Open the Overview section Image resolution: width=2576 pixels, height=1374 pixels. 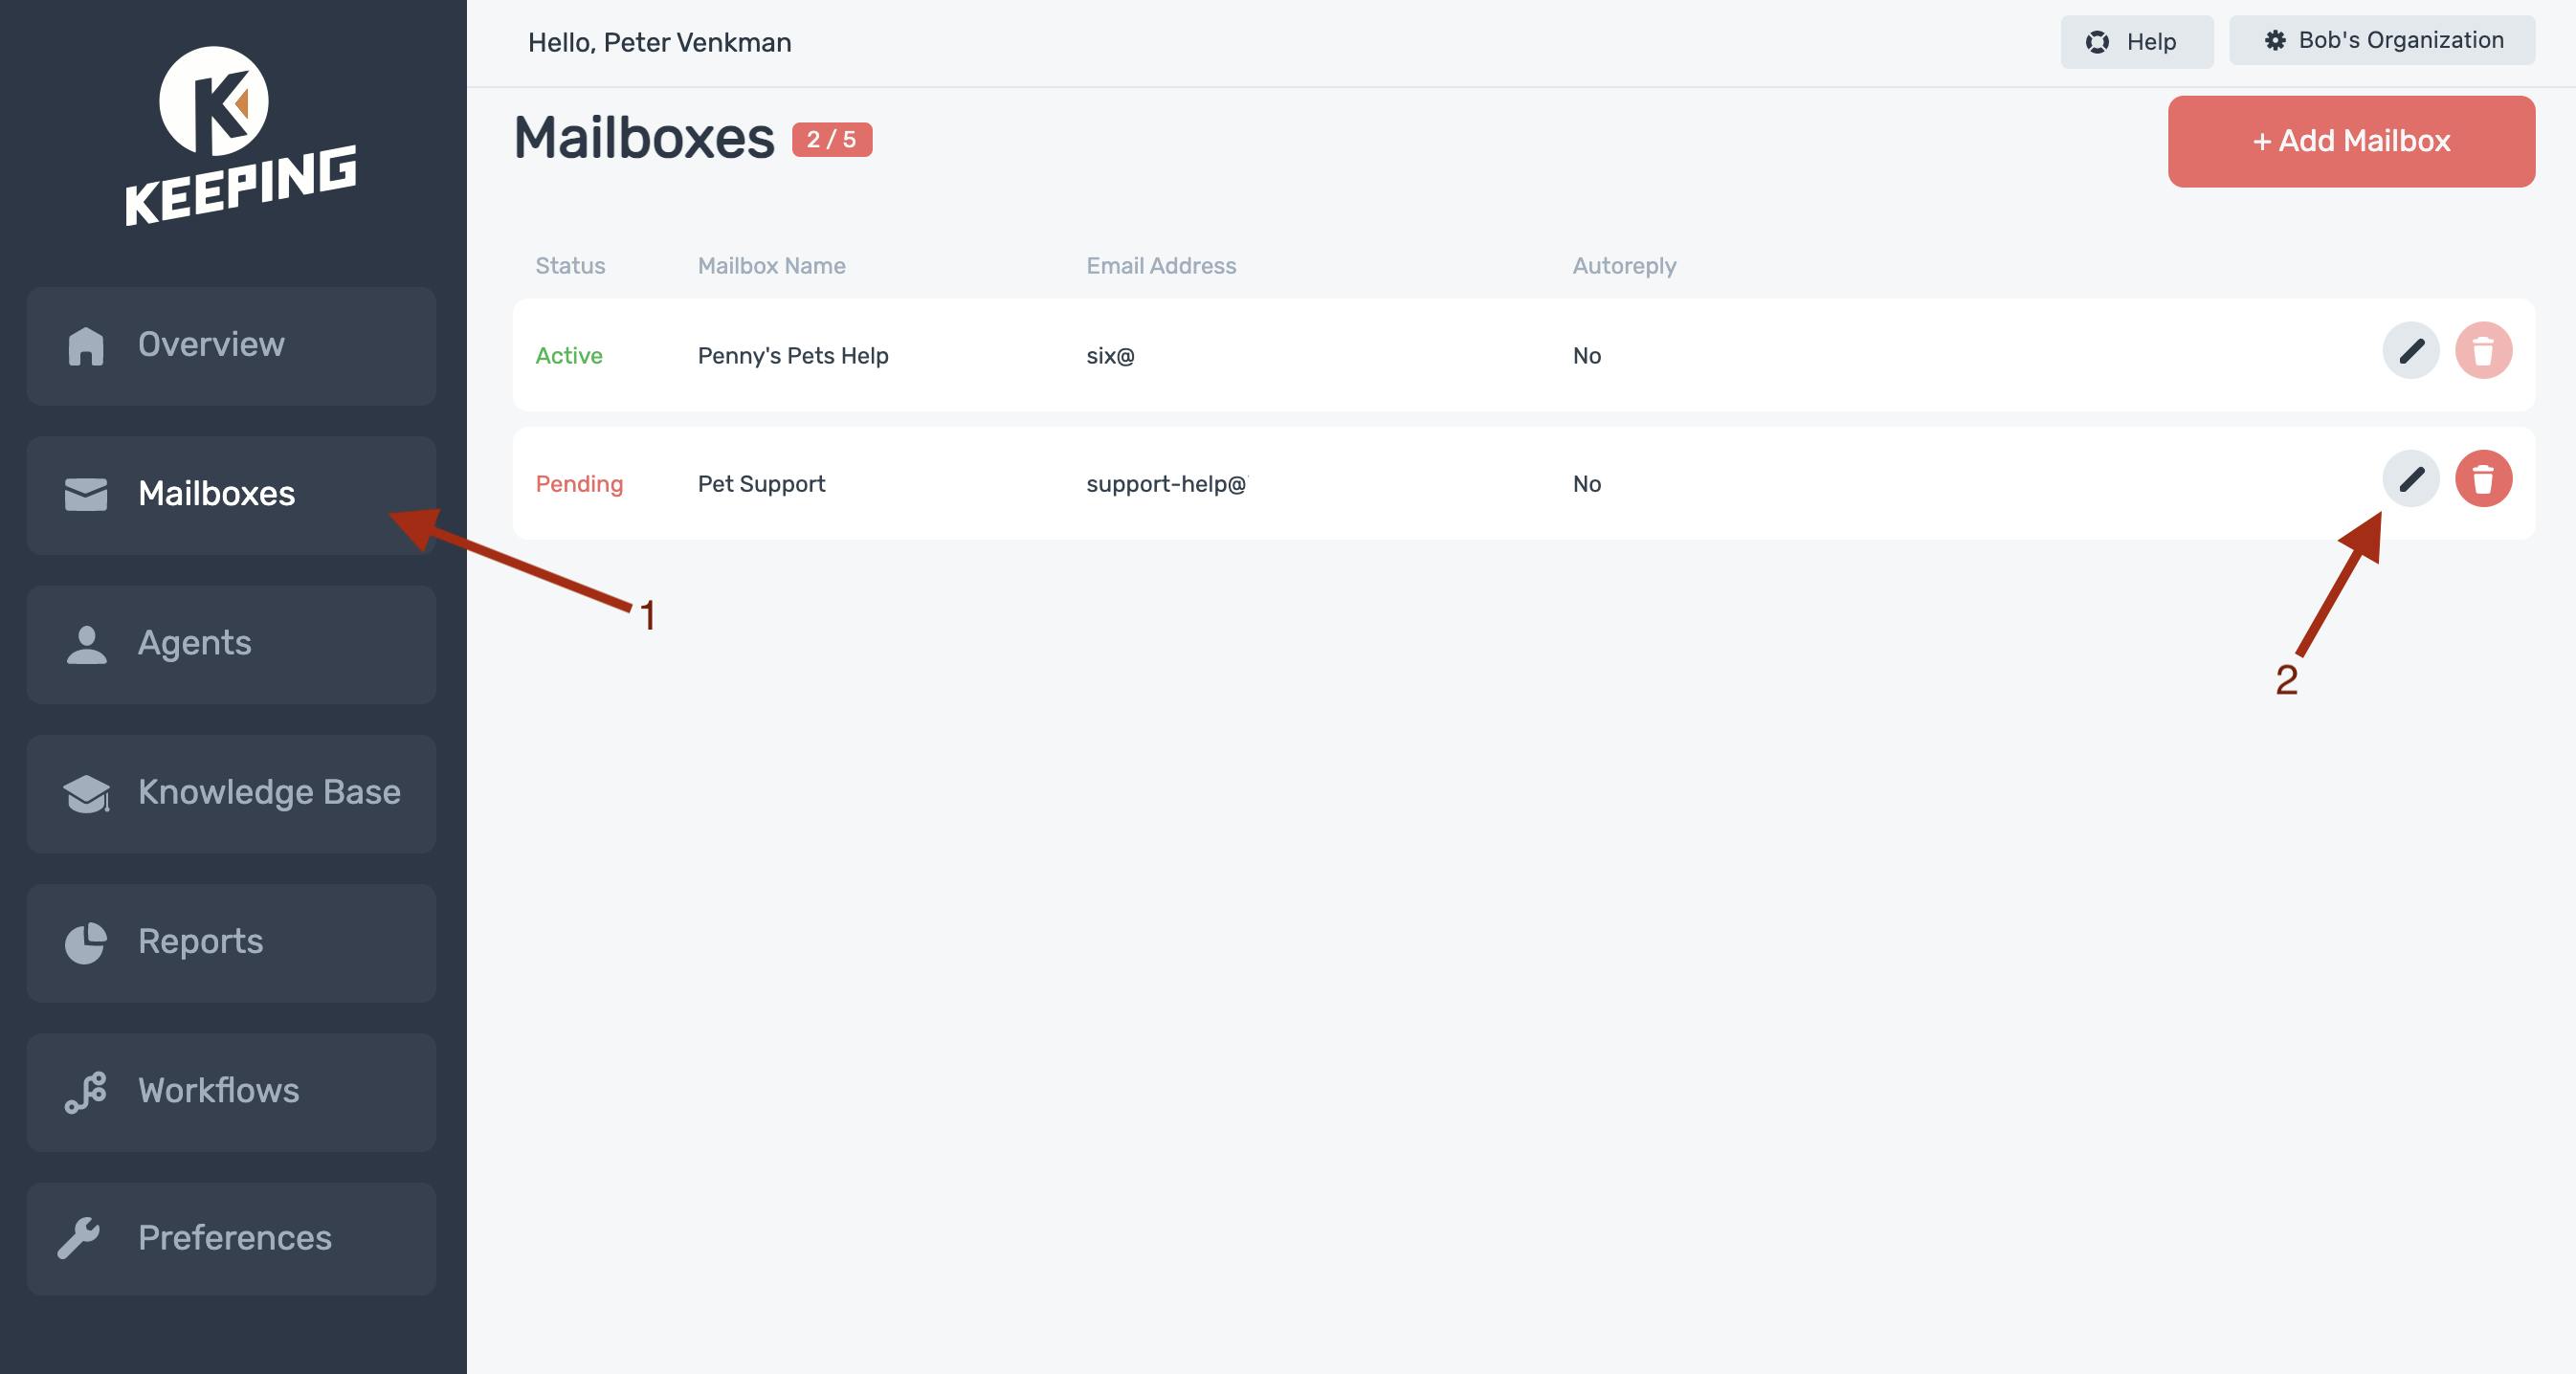coord(231,345)
